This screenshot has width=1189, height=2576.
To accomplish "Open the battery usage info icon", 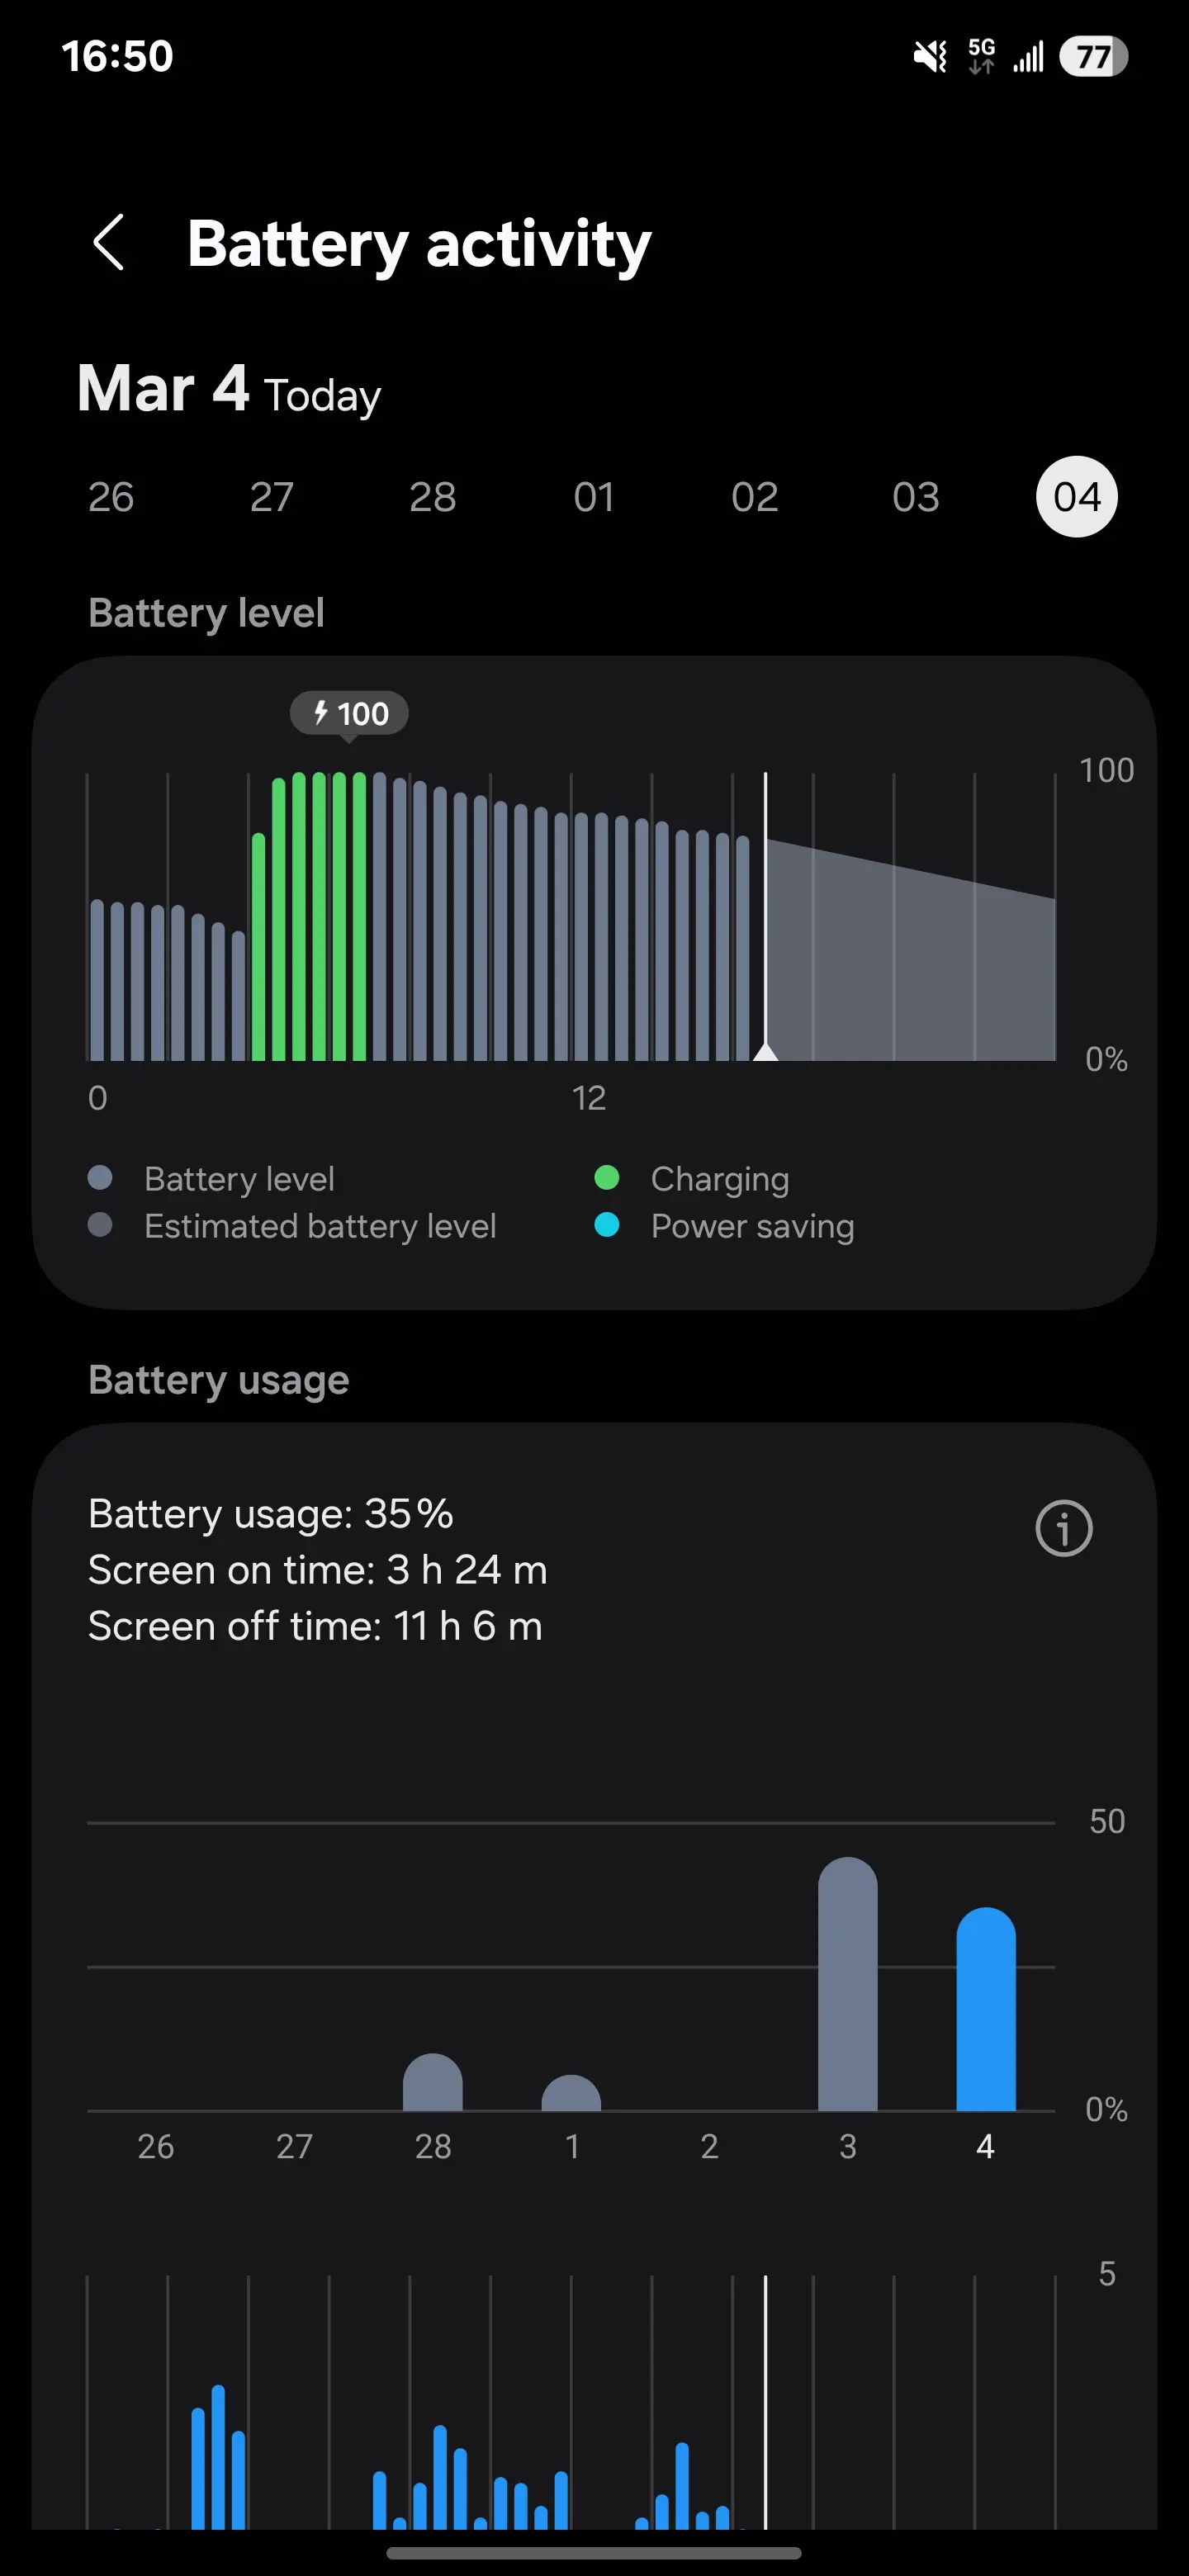I will (x=1063, y=1528).
